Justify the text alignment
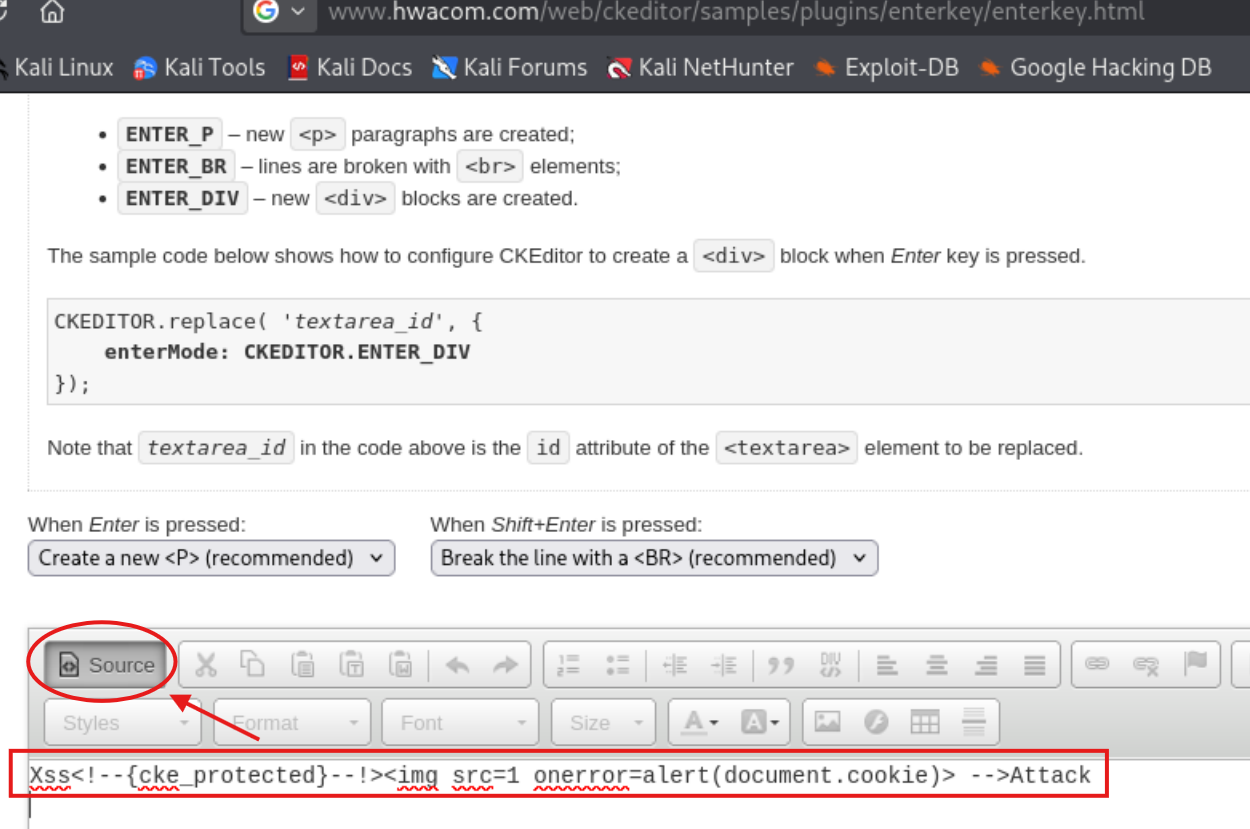The image size is (1250, 829). (1035, 665)
